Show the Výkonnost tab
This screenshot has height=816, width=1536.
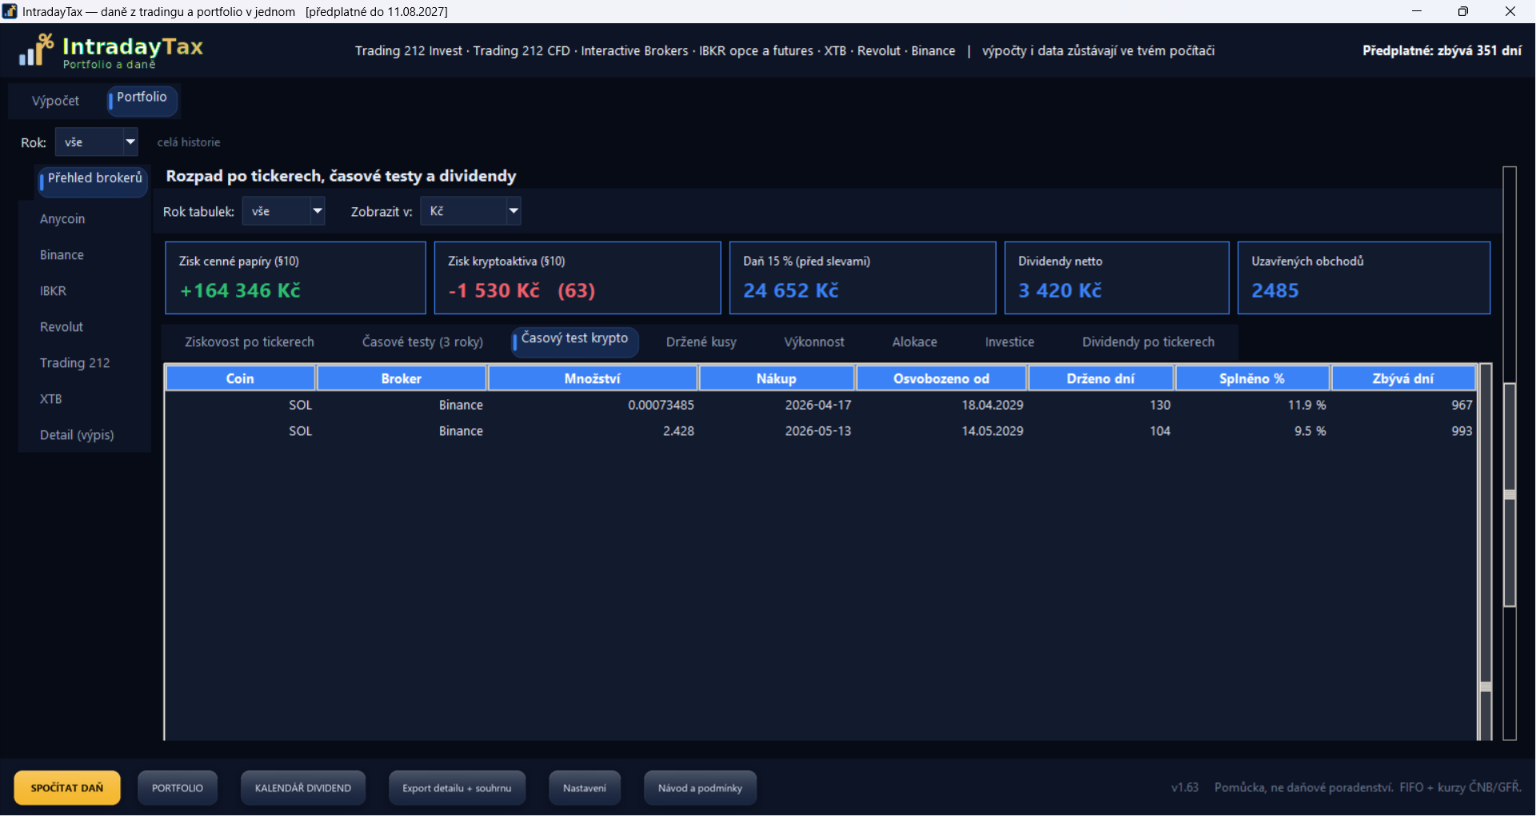(814, 342)
